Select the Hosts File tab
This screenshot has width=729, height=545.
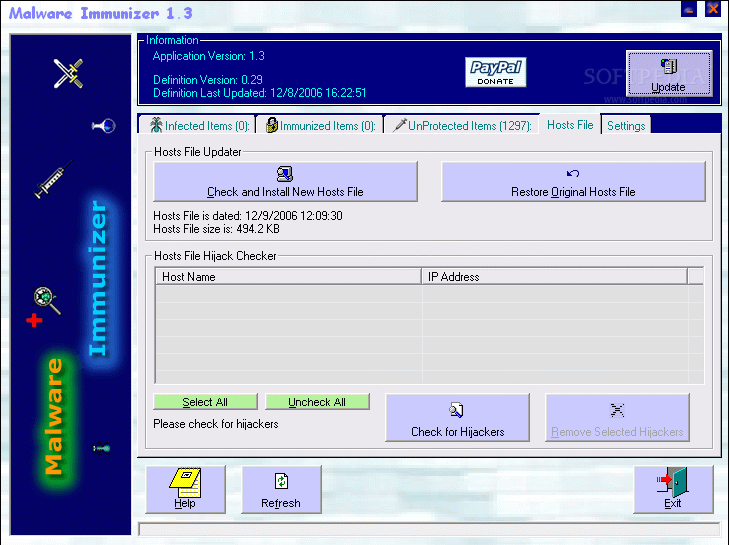point(570,125)
